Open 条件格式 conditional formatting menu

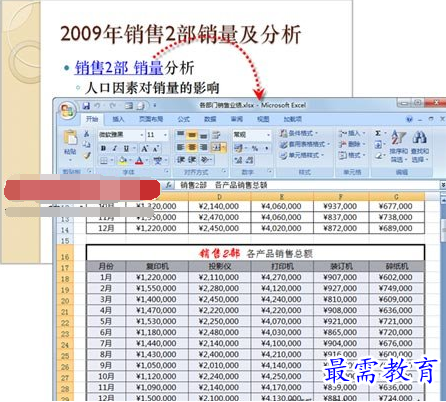click(299, 133)
